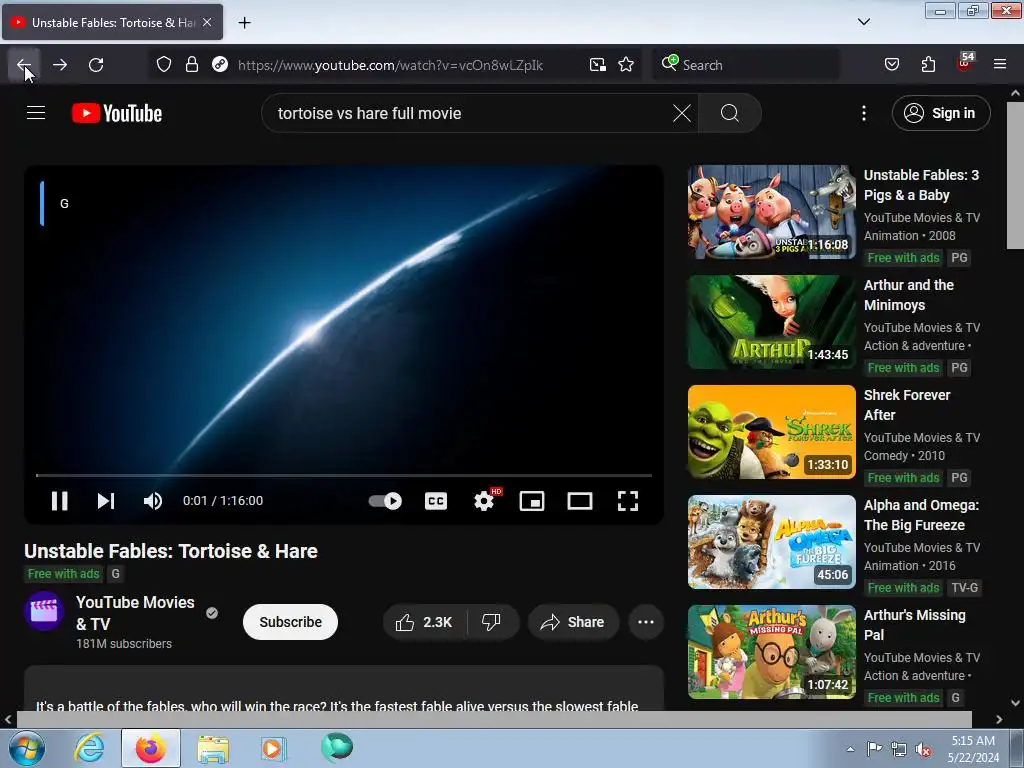This screenshot has width=1024, height=768.
Task: Select the Unstable Fables browser tab
Action: point(112,22)
